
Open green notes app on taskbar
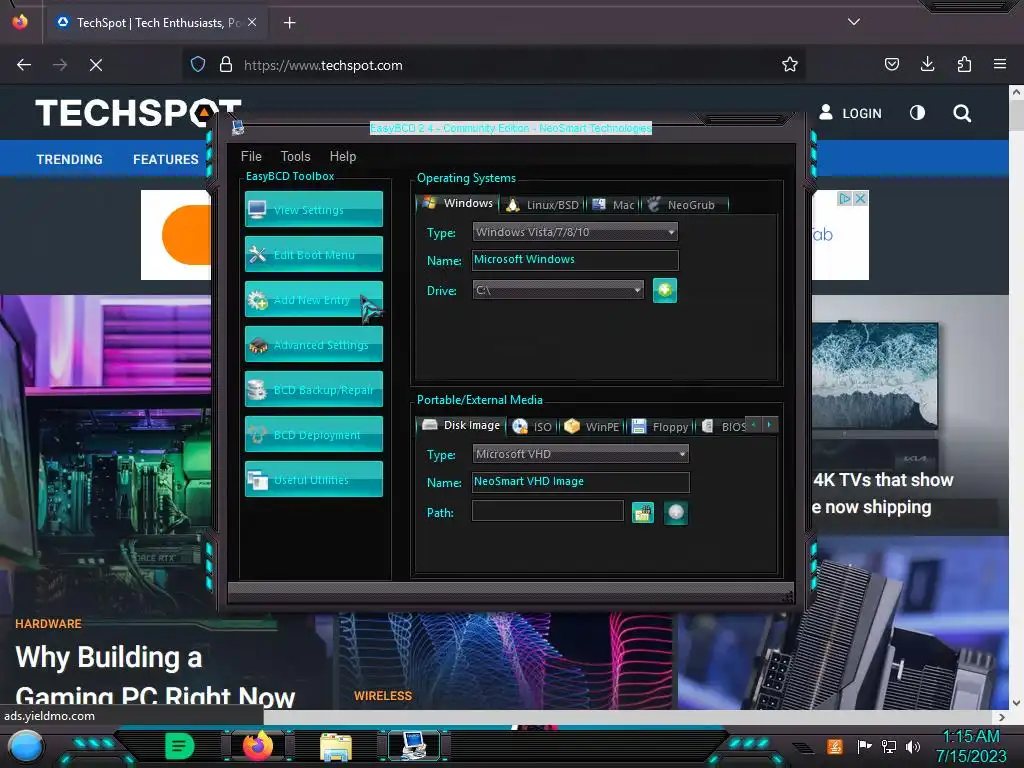pyautogui.click(x=179, y=746)
